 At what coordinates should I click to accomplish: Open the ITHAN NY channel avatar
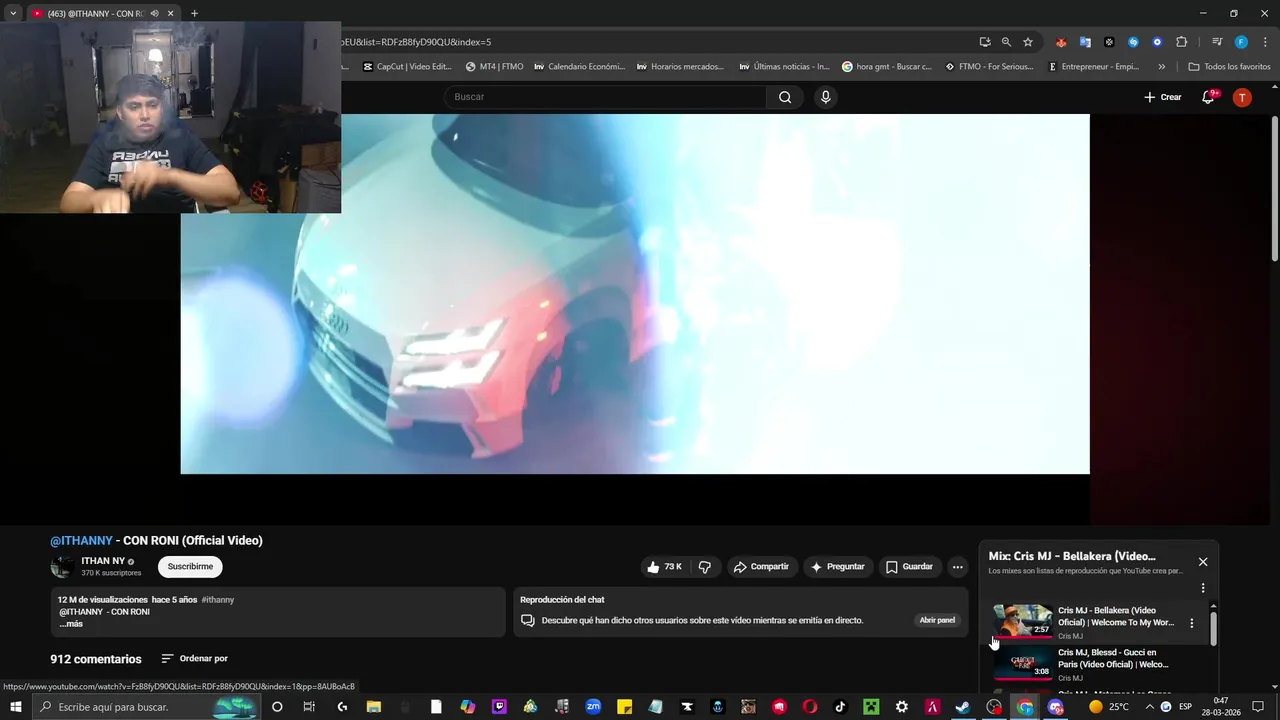click(x=62, y=567)
